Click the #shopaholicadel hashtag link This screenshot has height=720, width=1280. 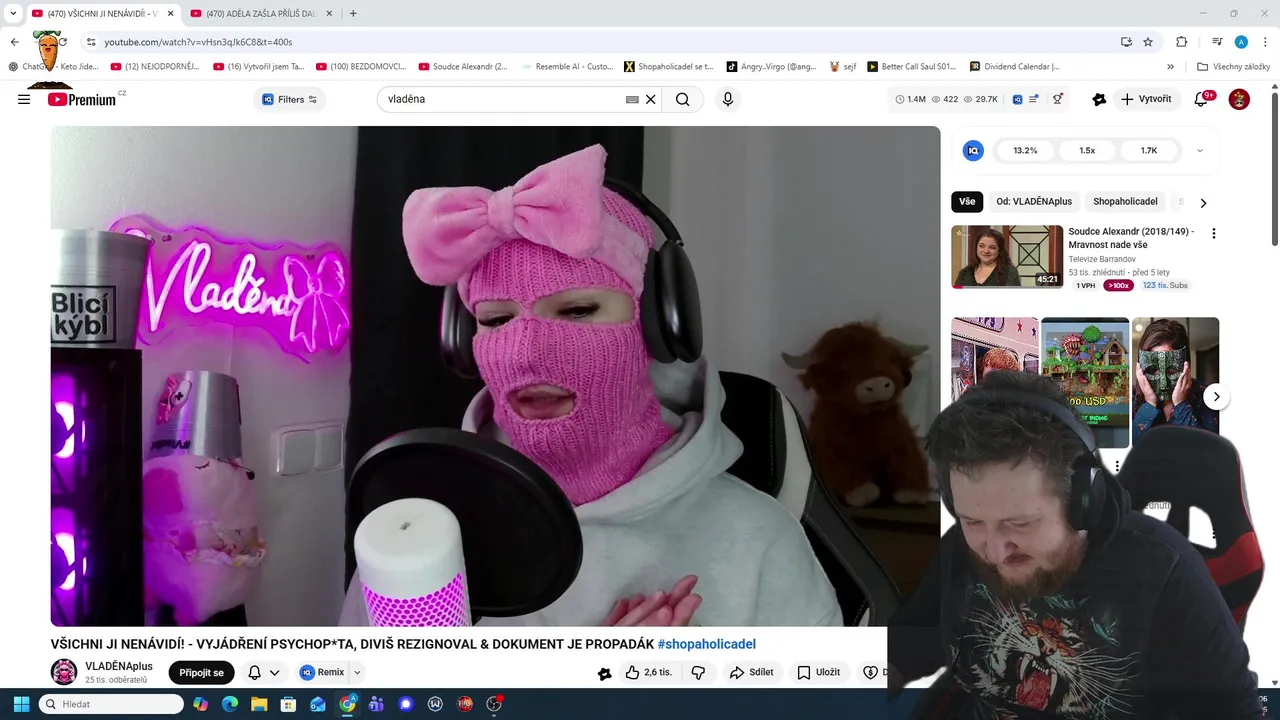[706, 644]
